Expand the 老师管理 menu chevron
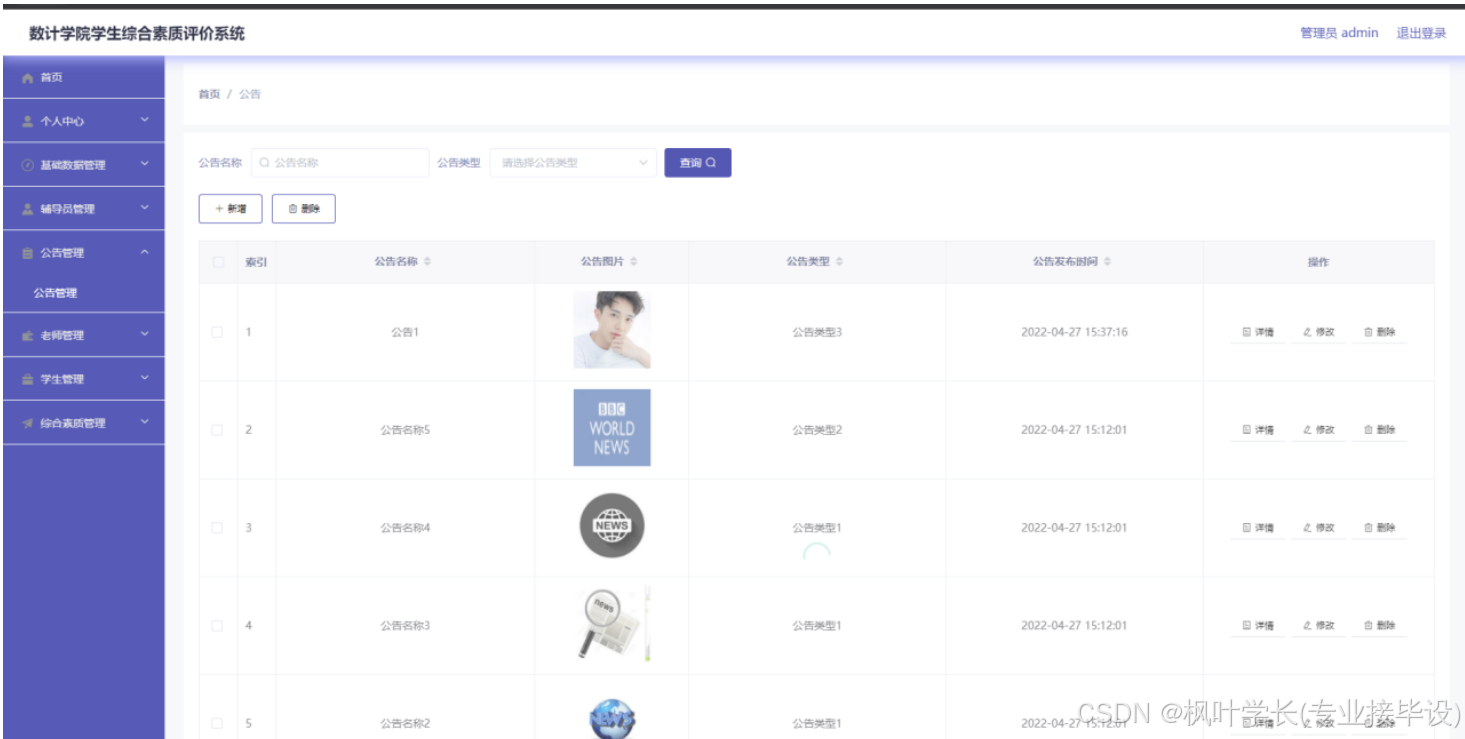The height and width of the screenshot is (739, 1465). (x=144, y=335)
